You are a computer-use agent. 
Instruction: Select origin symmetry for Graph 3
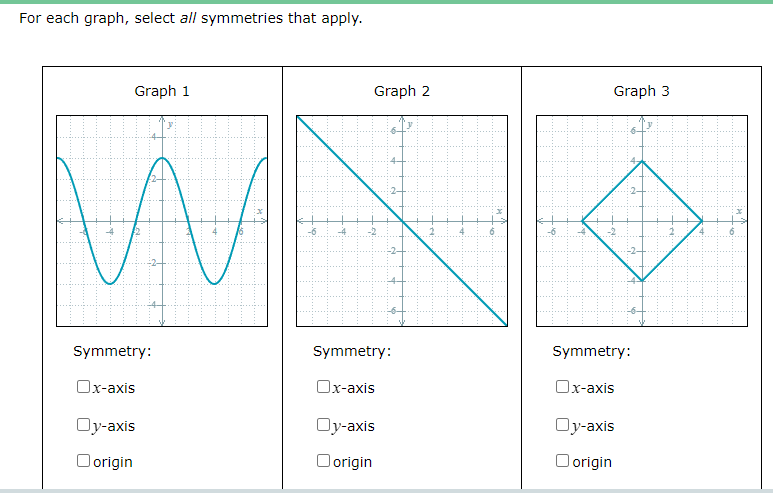pyautogui.click(x=563, y=462)
